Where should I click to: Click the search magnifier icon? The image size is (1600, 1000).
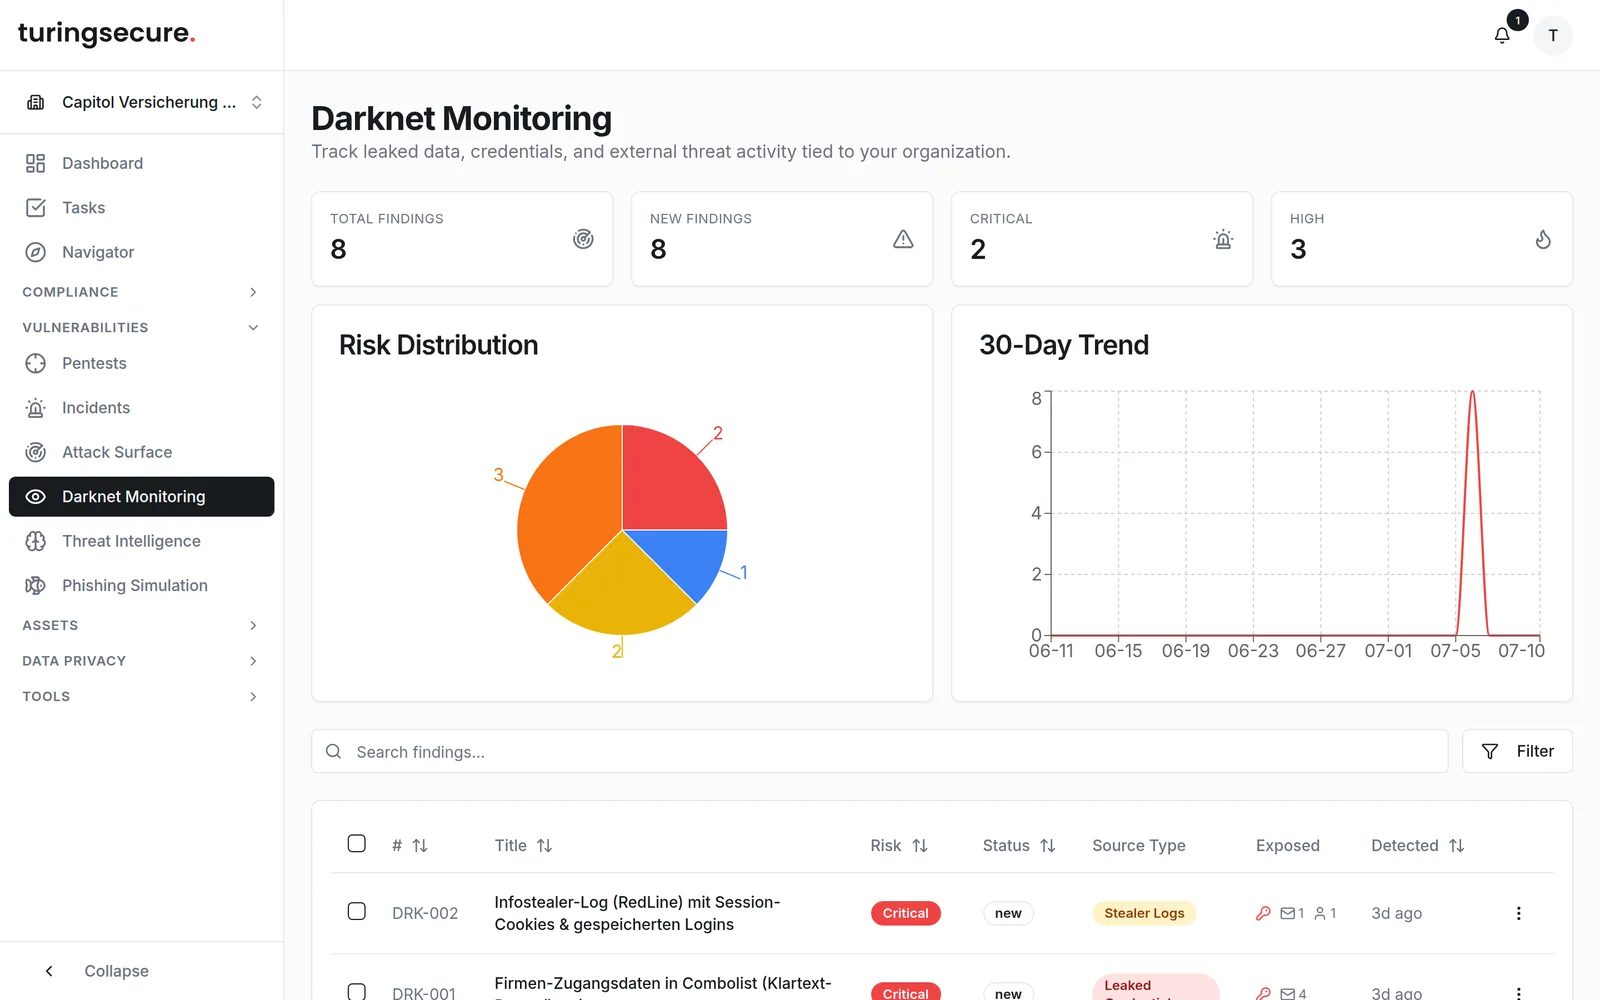pyautogui.click(x=334, y=751)
